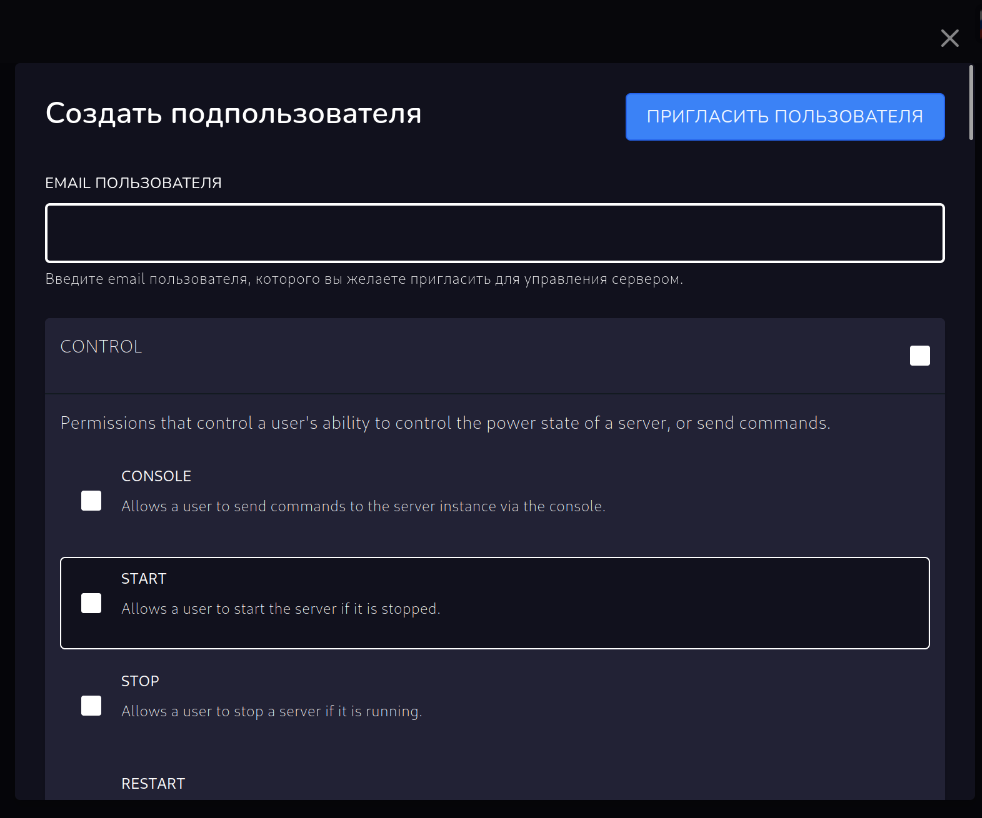982x818 pixels.
Task: Click the modal's vertical scrollbar thumb
Action: coord(972,102)
